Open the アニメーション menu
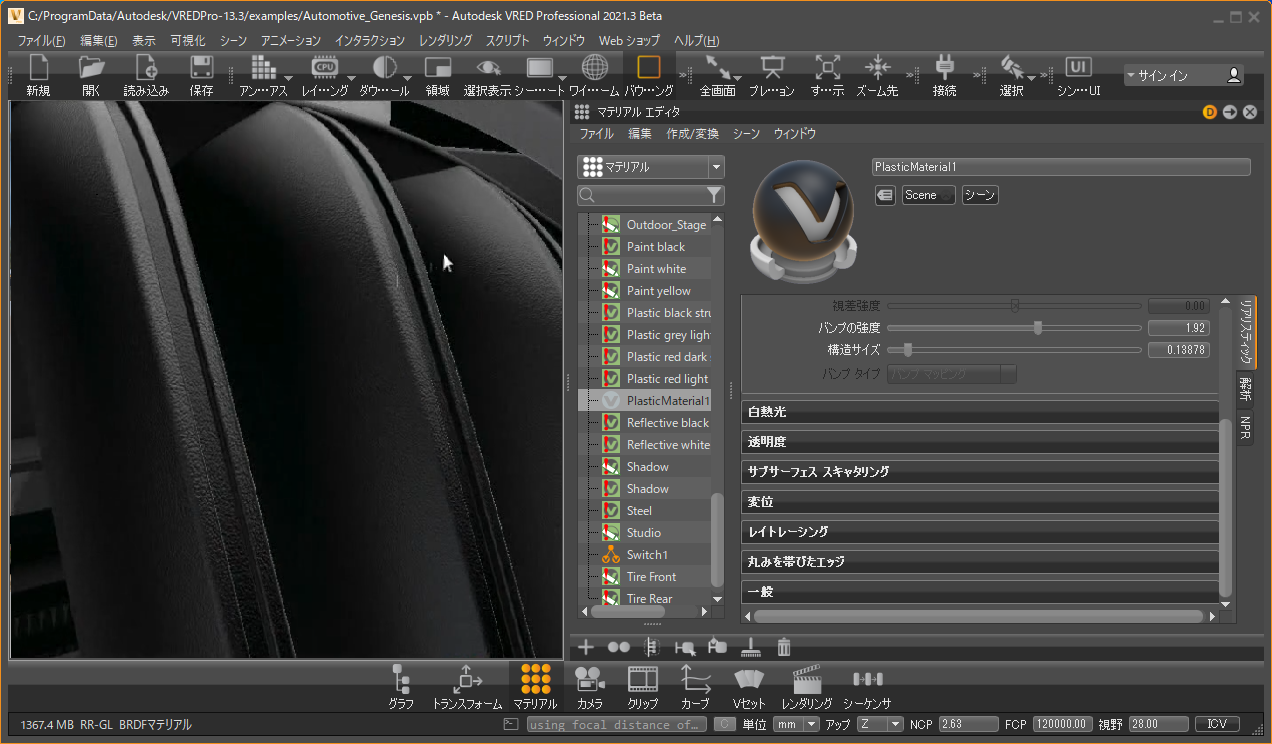The image size is (1272, 744). point(291,41)
